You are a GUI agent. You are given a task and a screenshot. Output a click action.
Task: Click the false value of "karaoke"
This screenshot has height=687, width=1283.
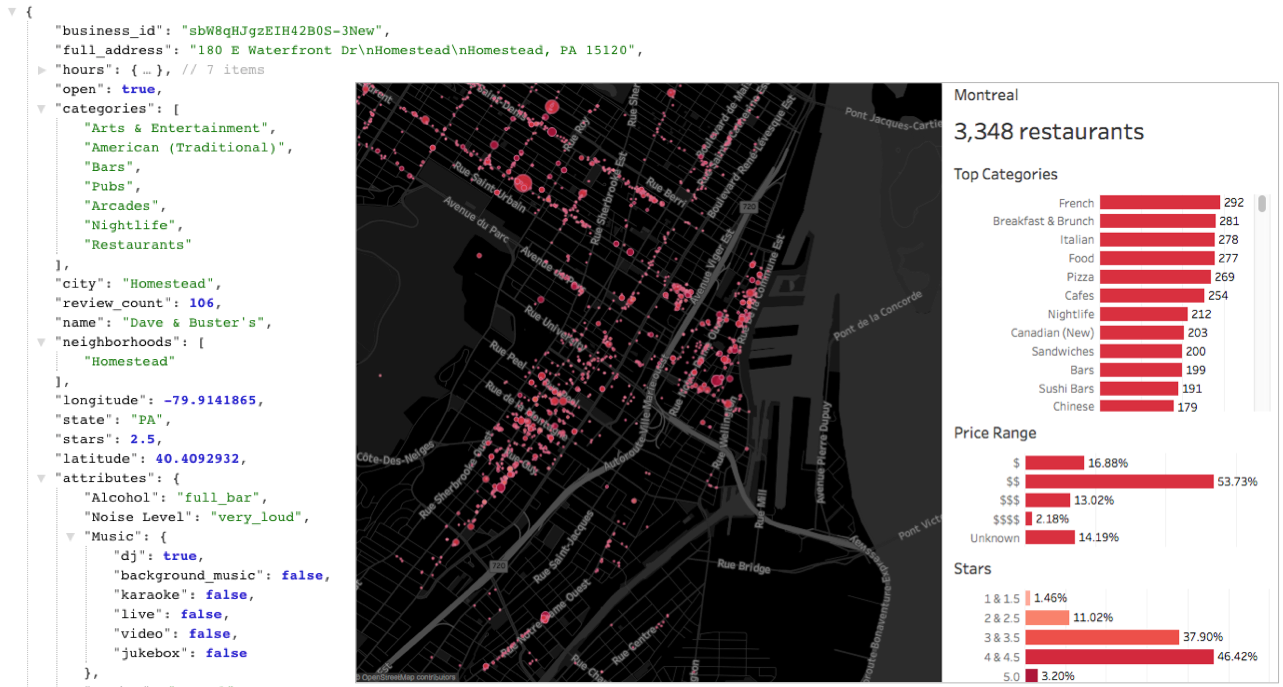coord(226,595)
